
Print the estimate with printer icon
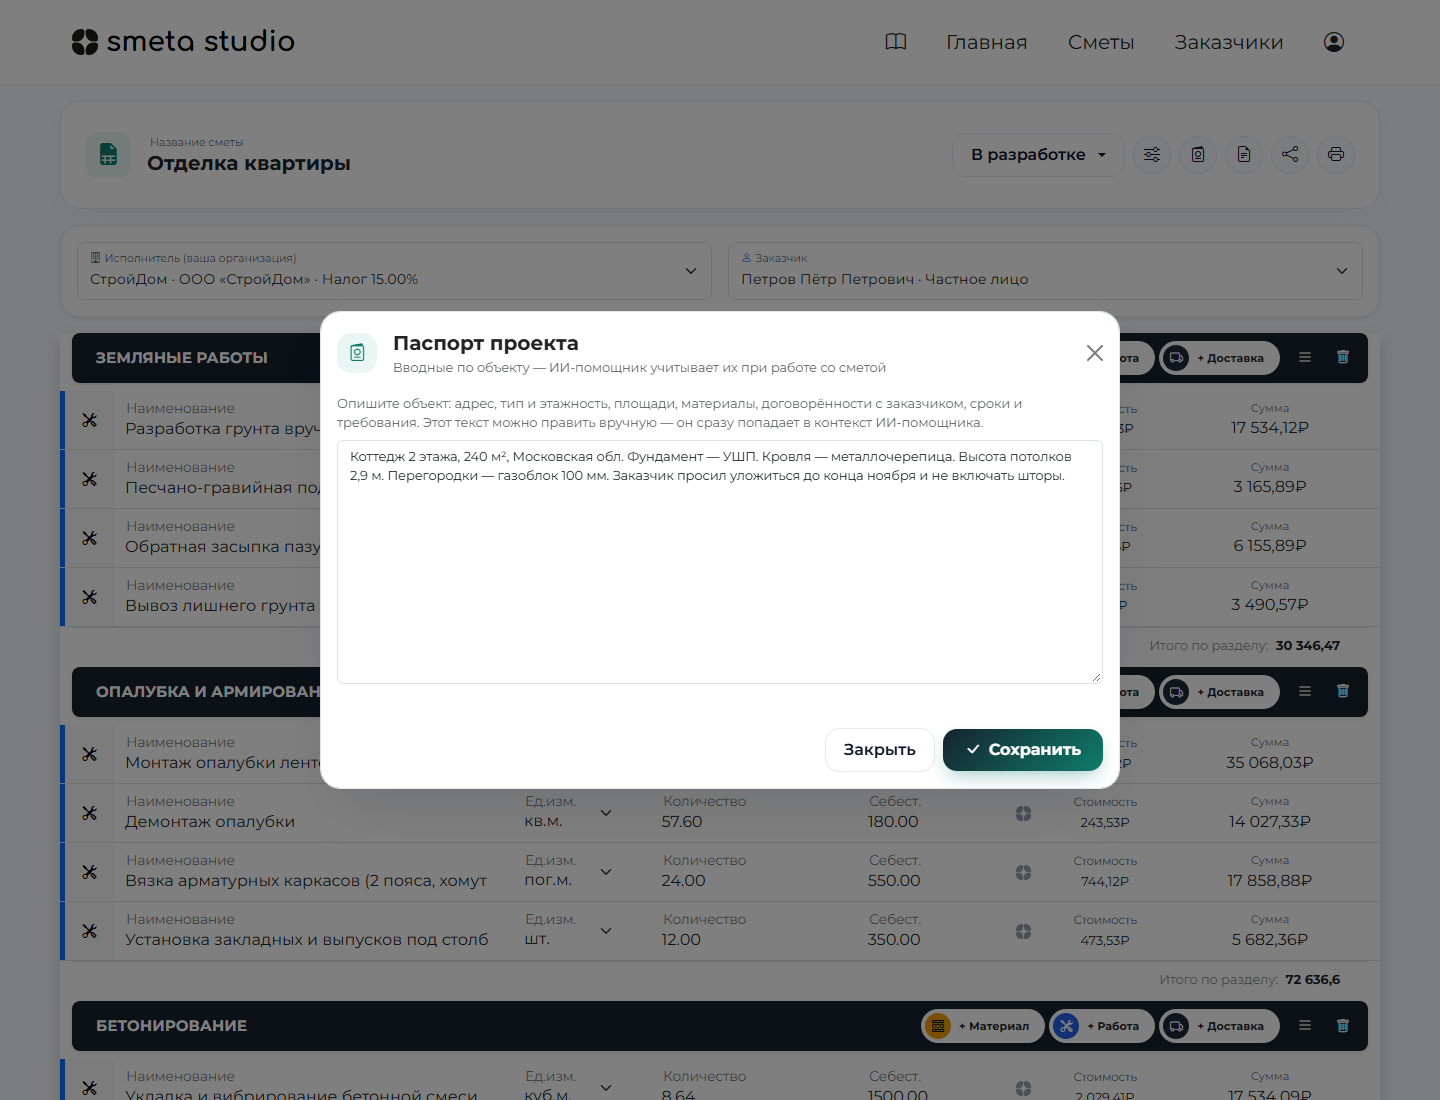pyautogui.click(x=1336, y=155)
